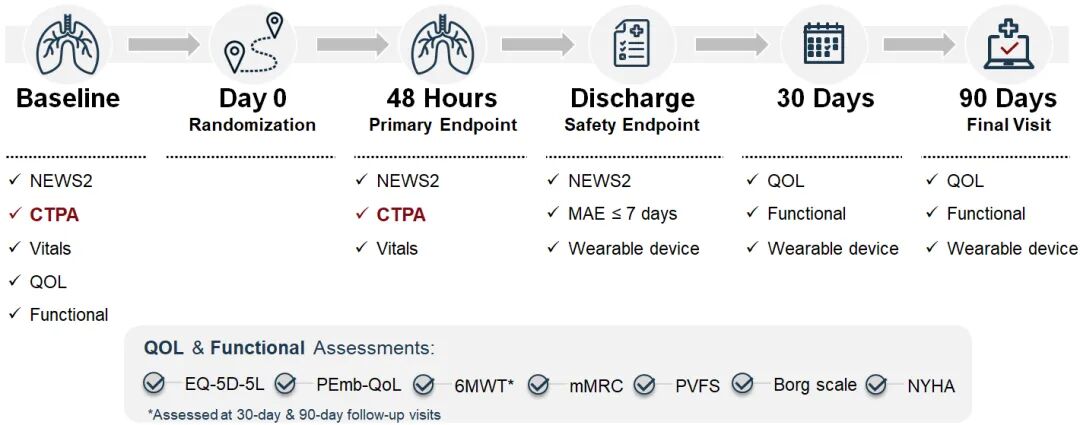Click the EQ-5D-5L checkmark circle
Viewport: 1080px width, 425px height.
(x=154, y=384)
